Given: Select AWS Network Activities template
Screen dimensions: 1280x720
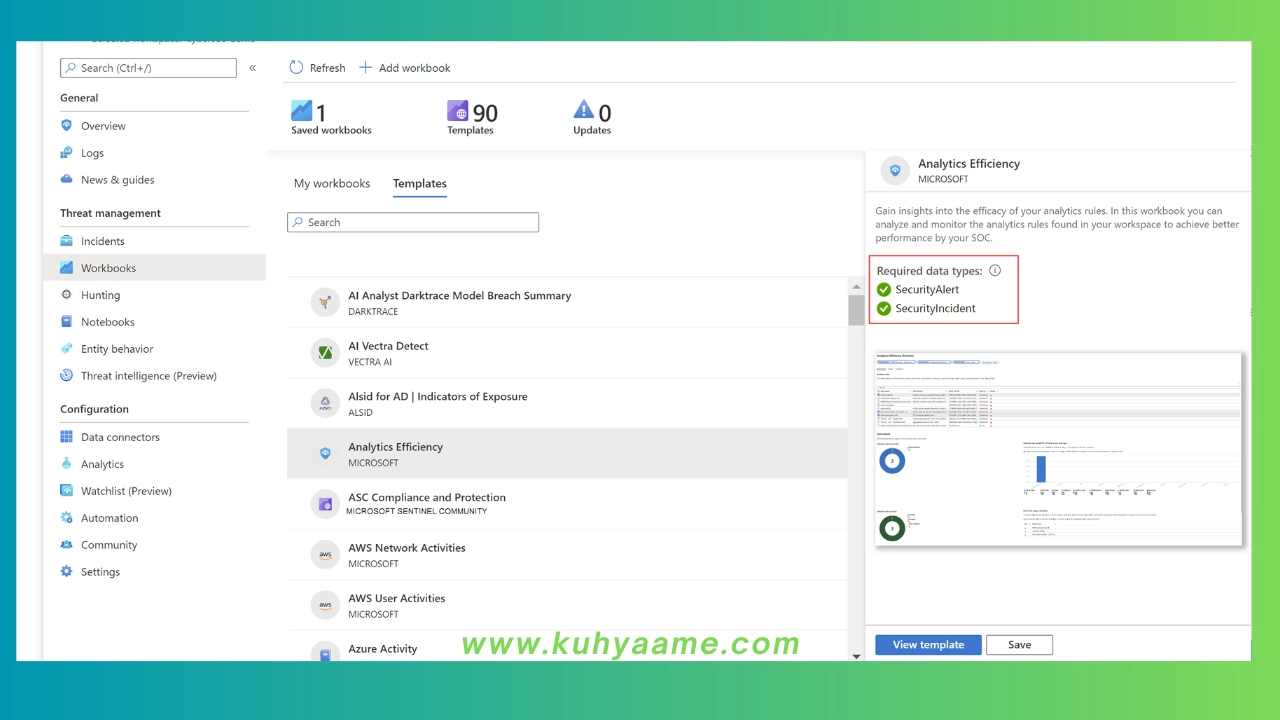Looking at the screenshot, I should coord(567,554).
